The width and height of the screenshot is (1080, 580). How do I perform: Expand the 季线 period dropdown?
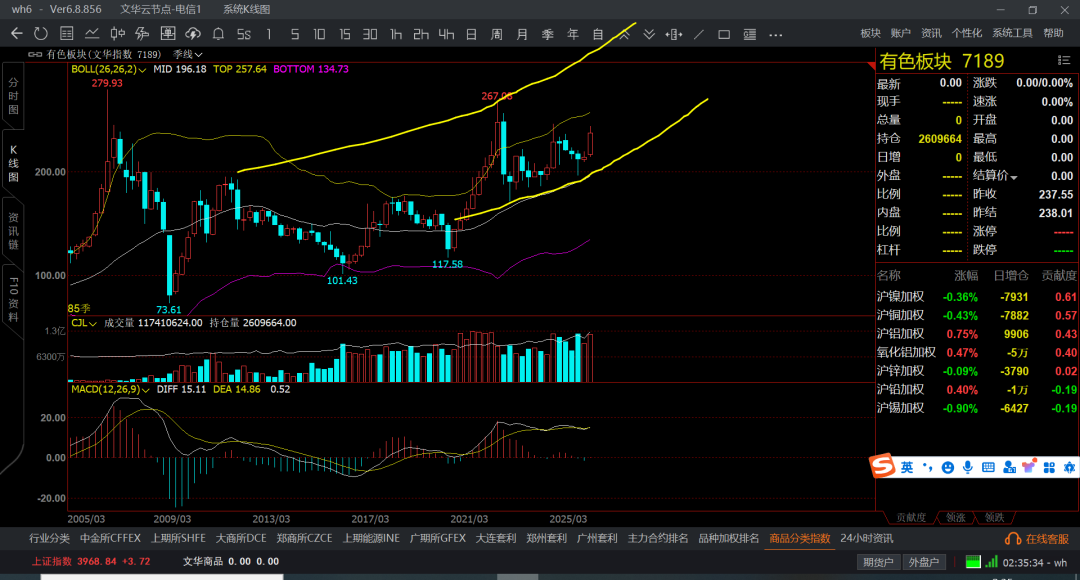(x=187, y=54)
